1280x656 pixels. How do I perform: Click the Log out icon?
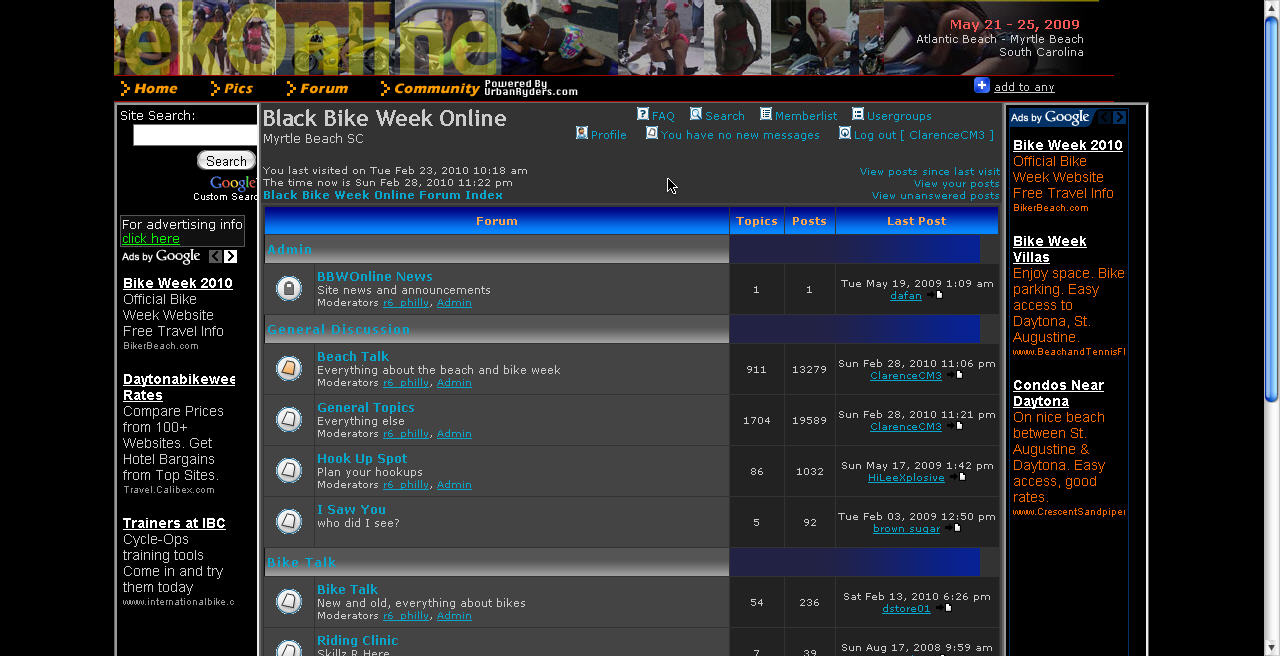point(845,133)
